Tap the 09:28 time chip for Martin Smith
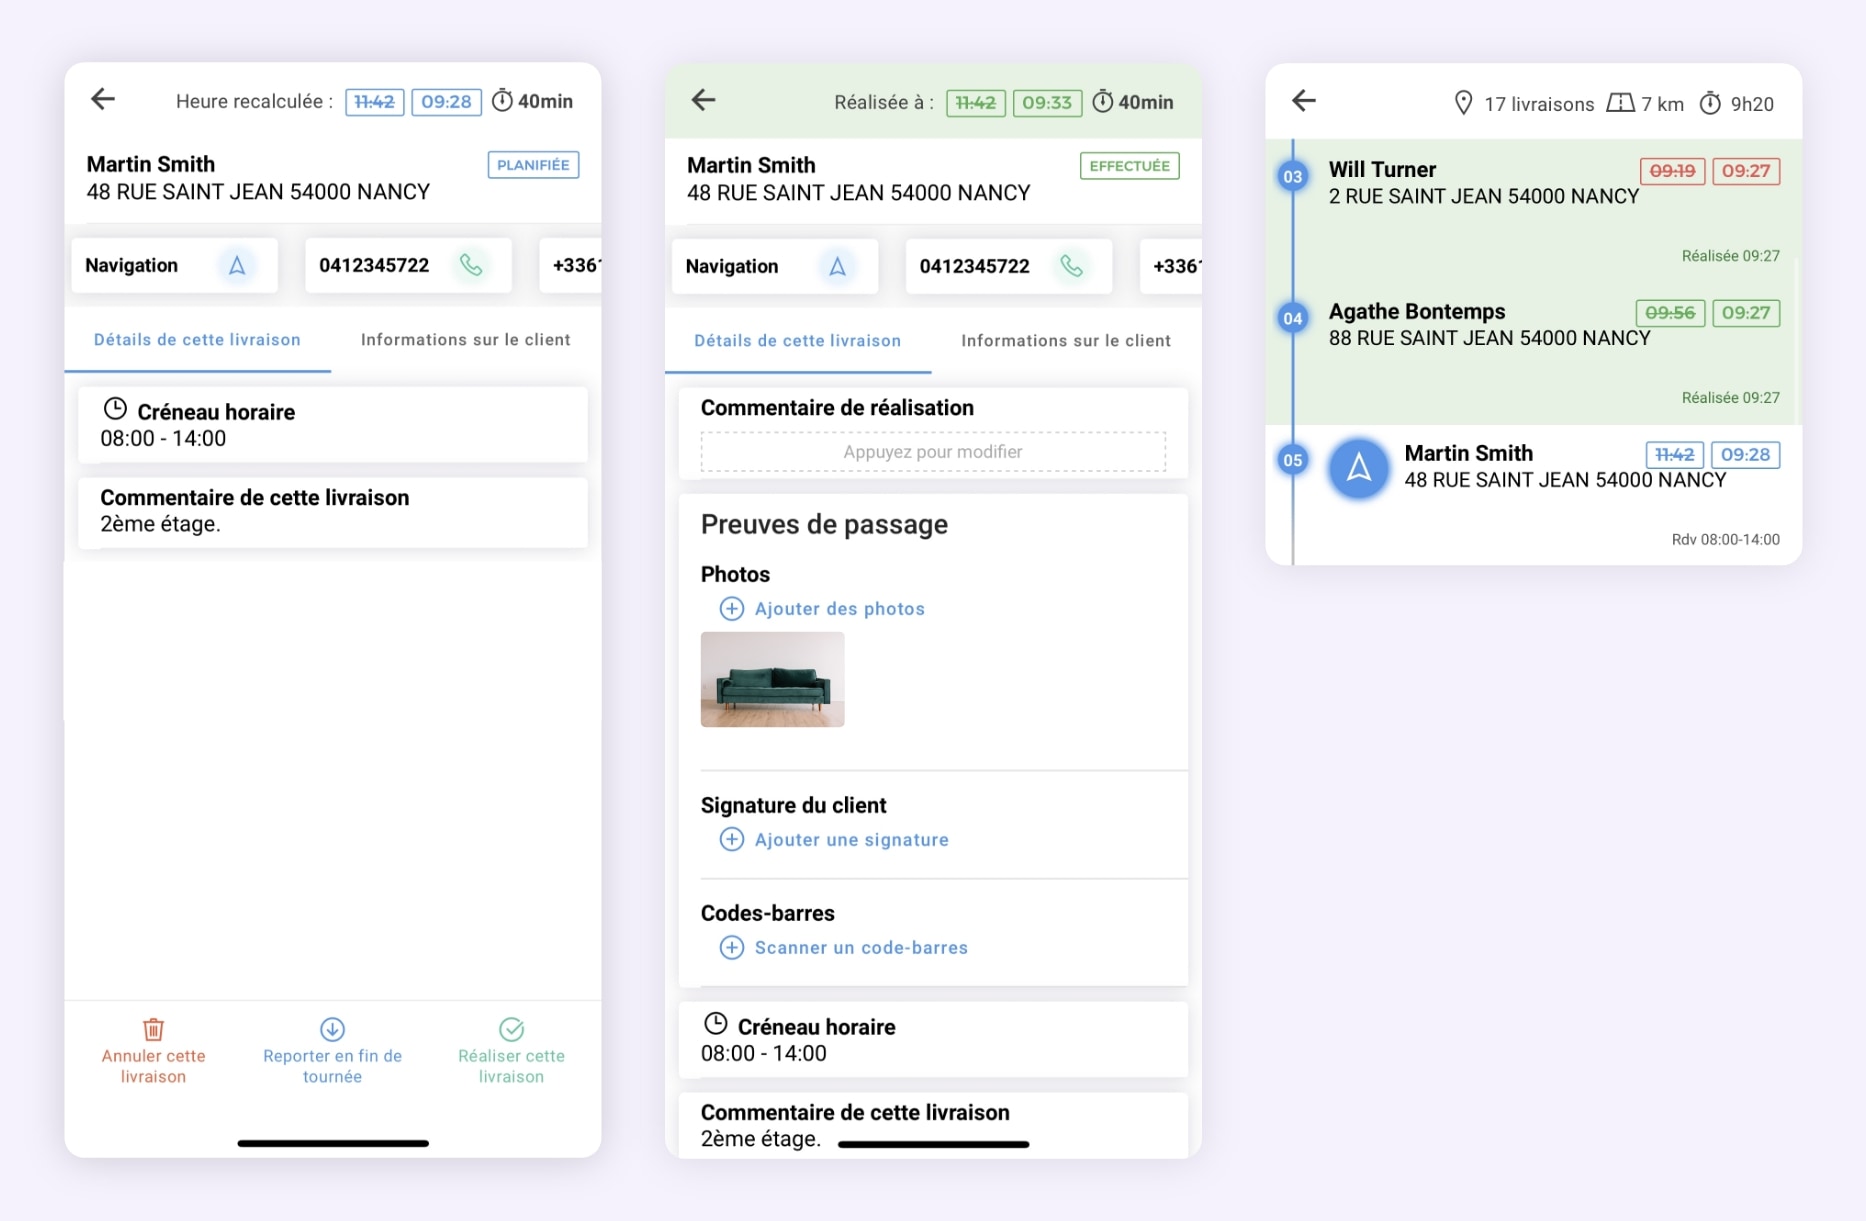1866x1221 pixels. point(1745,454)
